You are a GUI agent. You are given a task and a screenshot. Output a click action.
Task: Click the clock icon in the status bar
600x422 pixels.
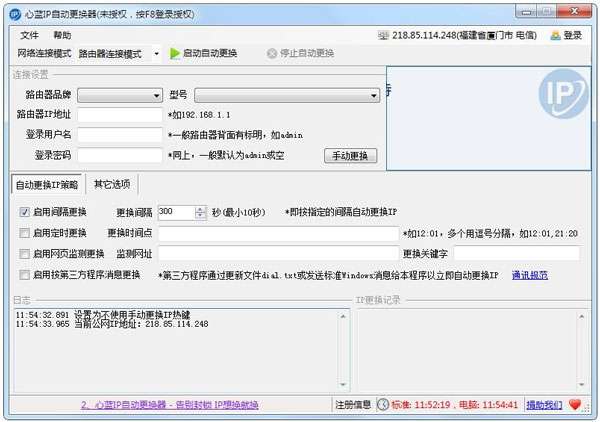[383, 404]
